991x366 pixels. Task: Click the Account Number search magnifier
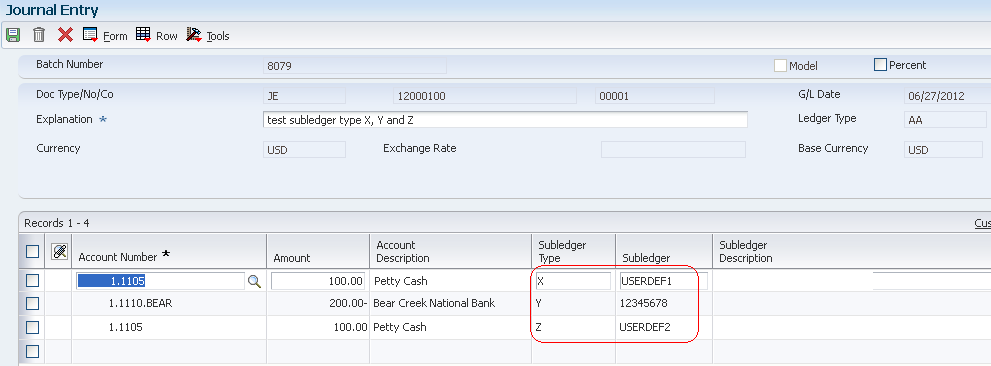pyautogui.click(x=254, y=281)
